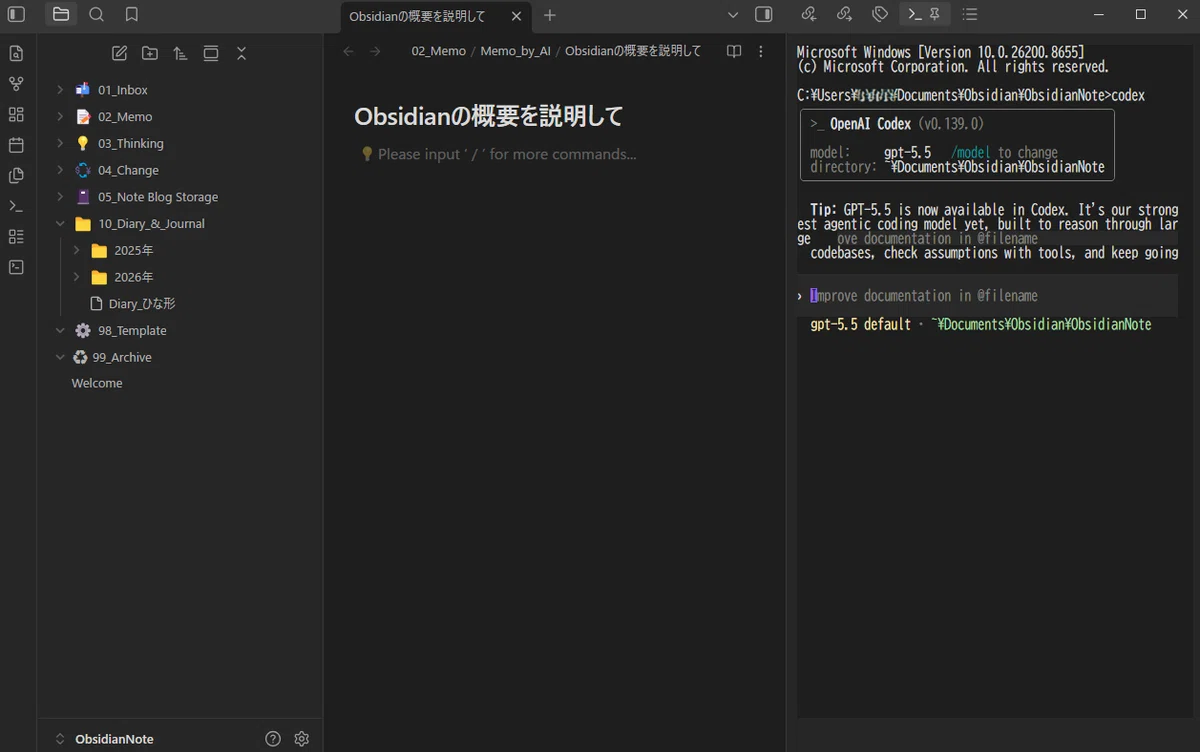Viewport: 1200px width, 752px height.
Task: Open outline tab in right sidebar
Action: point(969,14)
